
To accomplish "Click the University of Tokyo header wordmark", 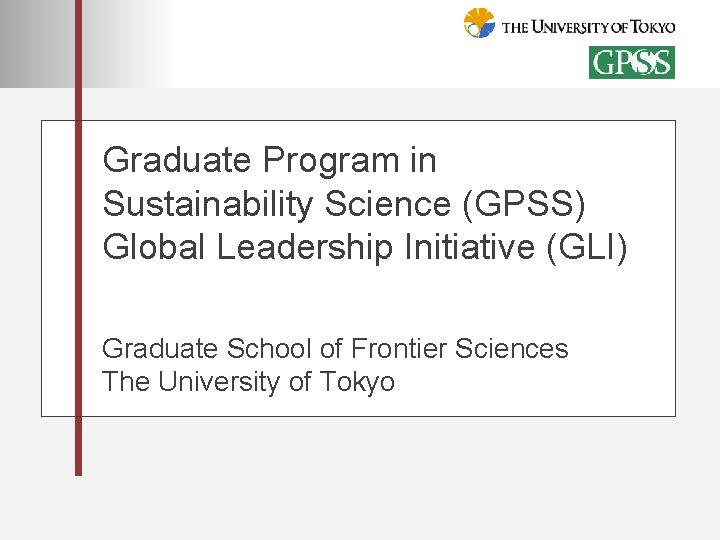I will [588, 27].
